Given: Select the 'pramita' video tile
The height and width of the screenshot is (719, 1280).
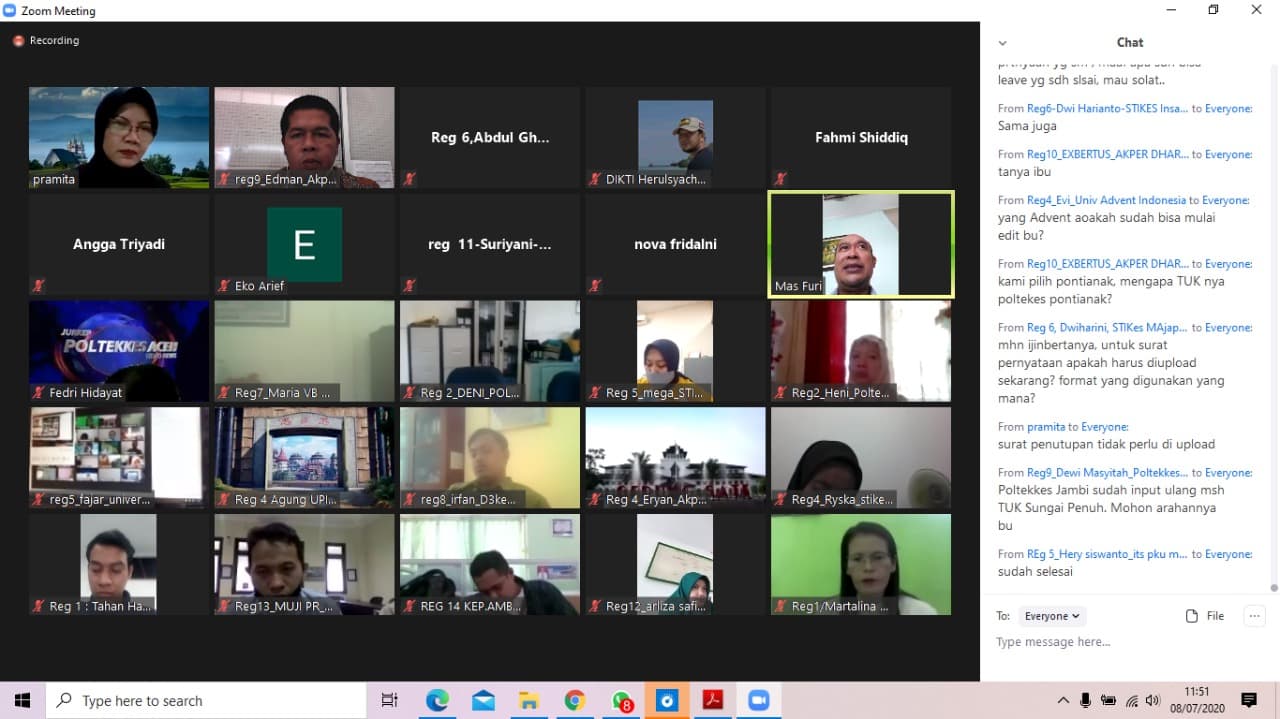Looking at the screenshot, I should 119,137.
